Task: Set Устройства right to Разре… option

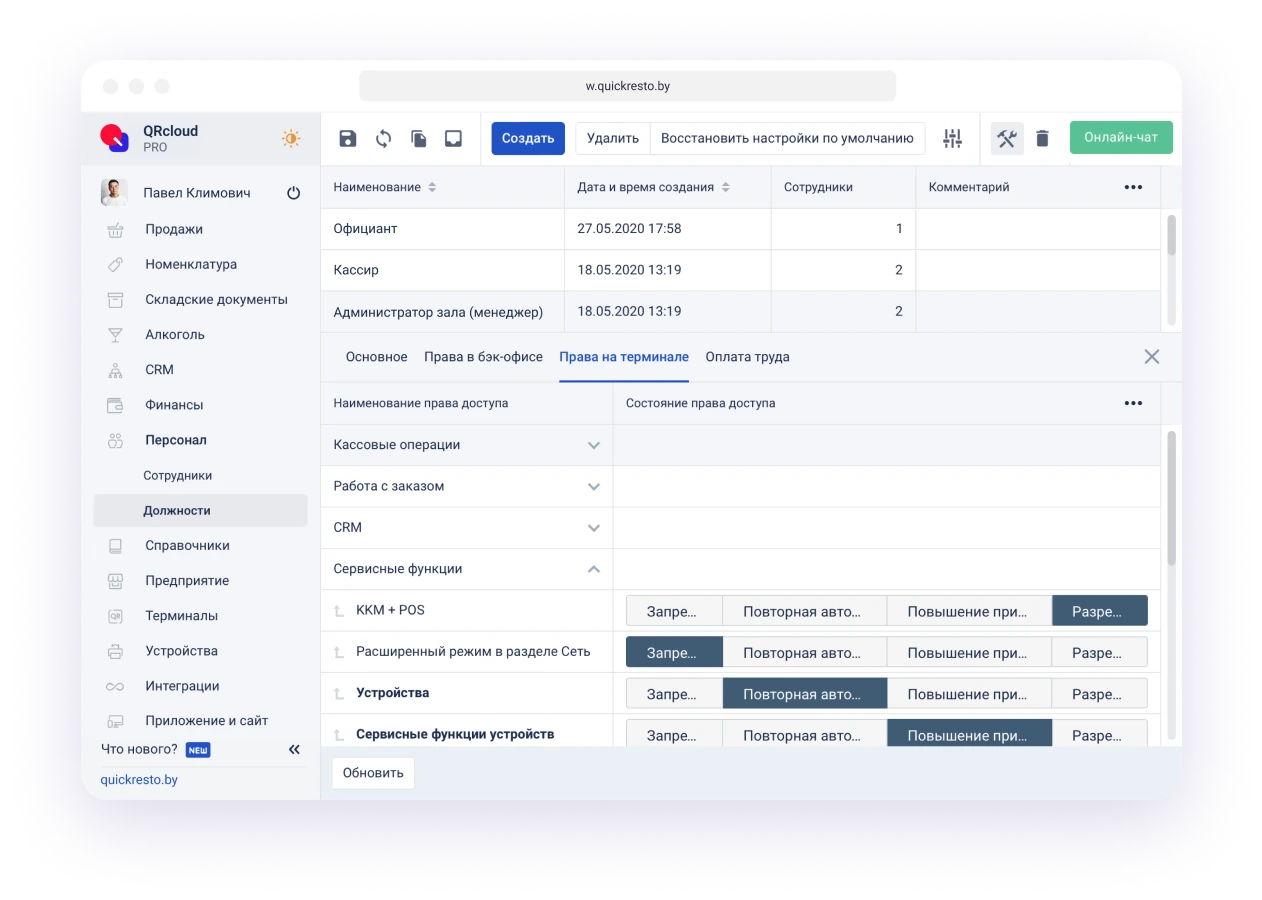Action: click(x=1098, y=694)
